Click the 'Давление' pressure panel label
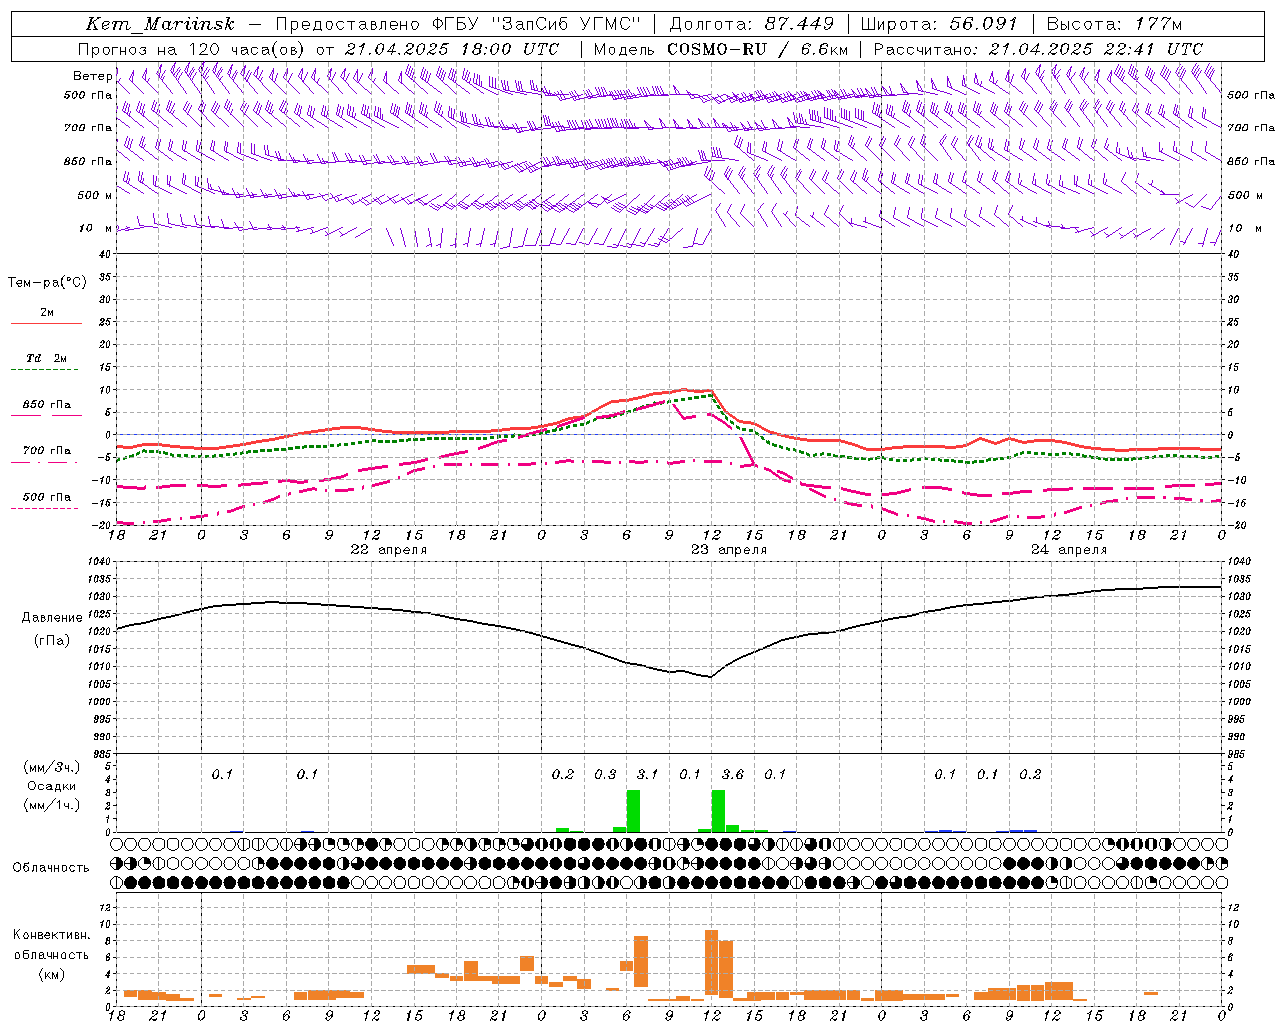This screenshot has width=1280, height=1024. [52, 618]
